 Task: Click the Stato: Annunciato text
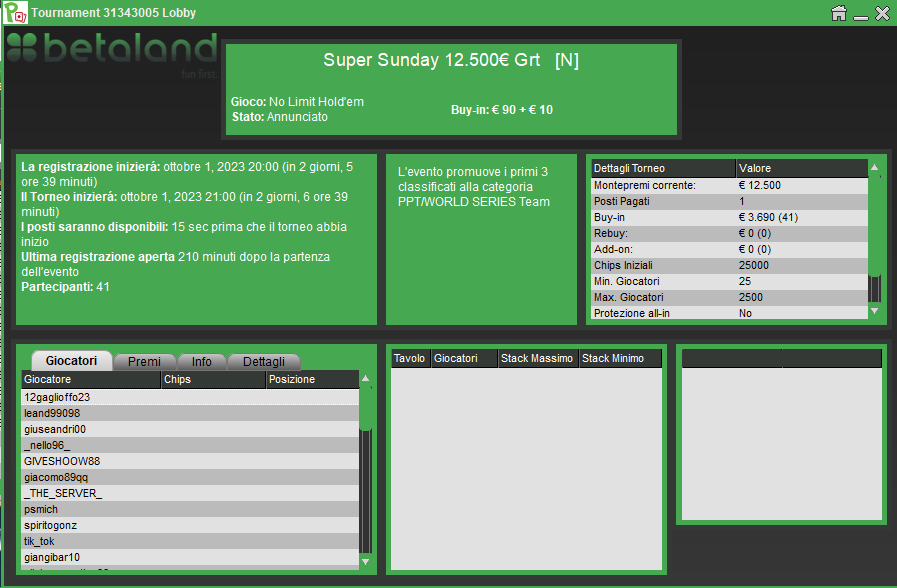point(280,117)
